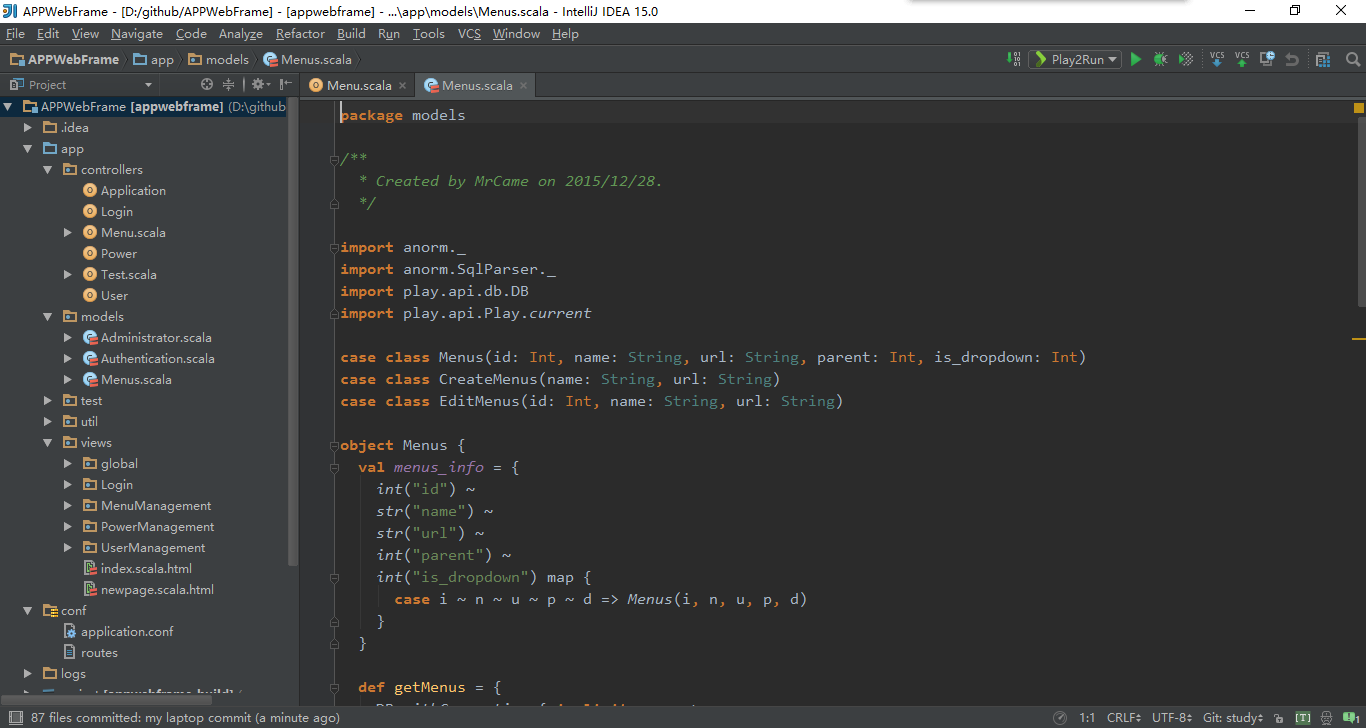This screenshot has width=1366, height=728.
Task: Expand the Administrator.scala node
Action: (68, 338)
